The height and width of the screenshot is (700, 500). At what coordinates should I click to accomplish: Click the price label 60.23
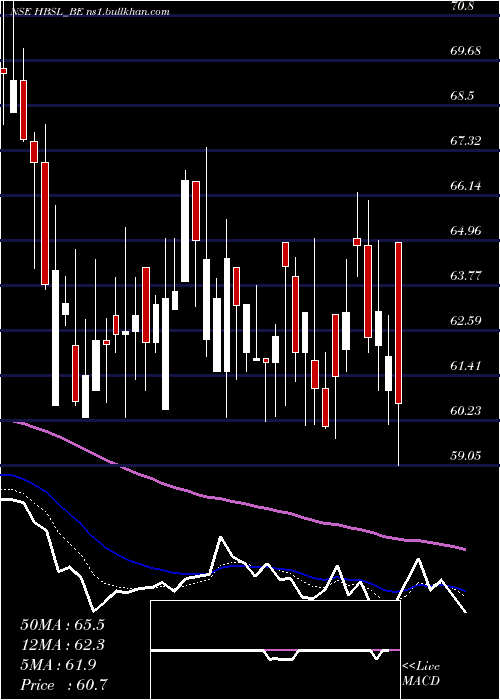(x=466, y=410)
